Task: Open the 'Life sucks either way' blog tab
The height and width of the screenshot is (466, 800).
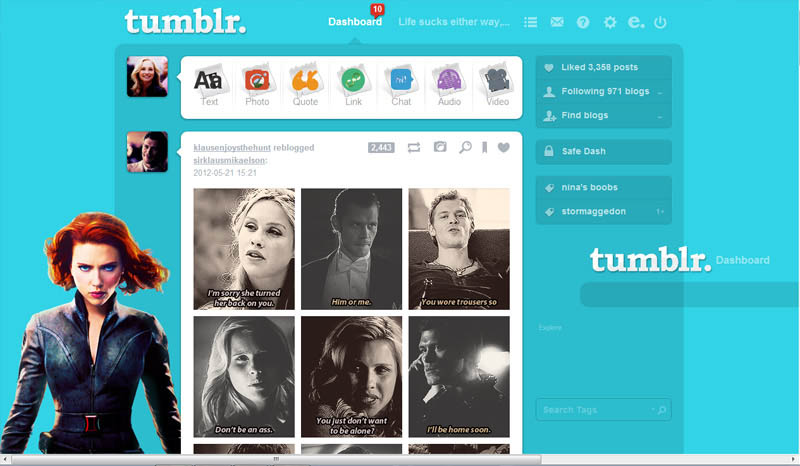Action: [x=454, y=22]
